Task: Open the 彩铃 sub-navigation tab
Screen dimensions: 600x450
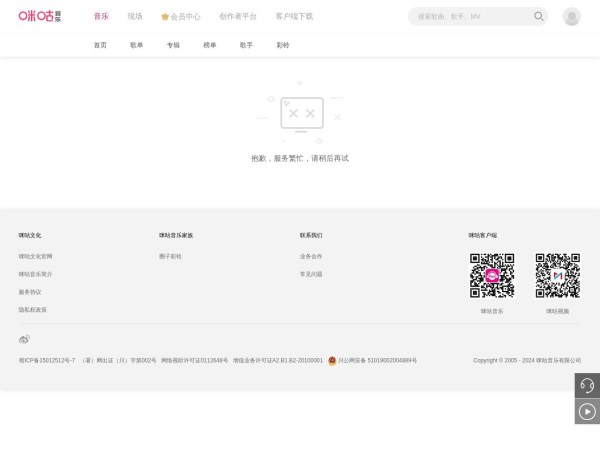Action: (282, 45)
